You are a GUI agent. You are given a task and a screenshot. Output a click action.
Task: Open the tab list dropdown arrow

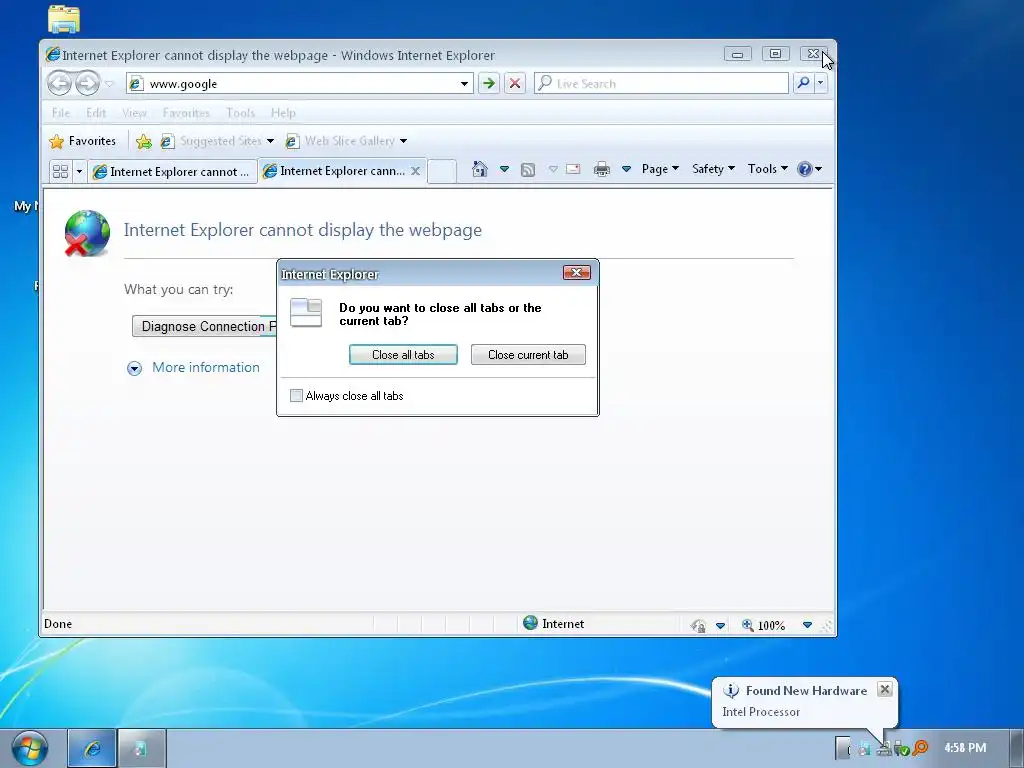pos(79,171)
